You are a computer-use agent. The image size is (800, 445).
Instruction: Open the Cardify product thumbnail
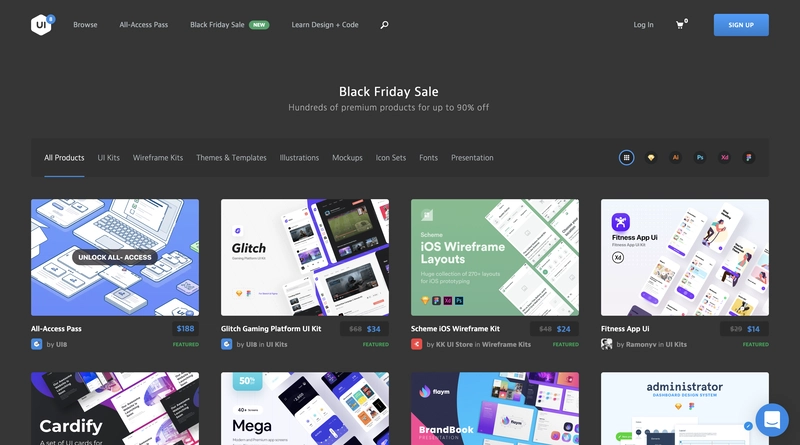coord(115,408)
